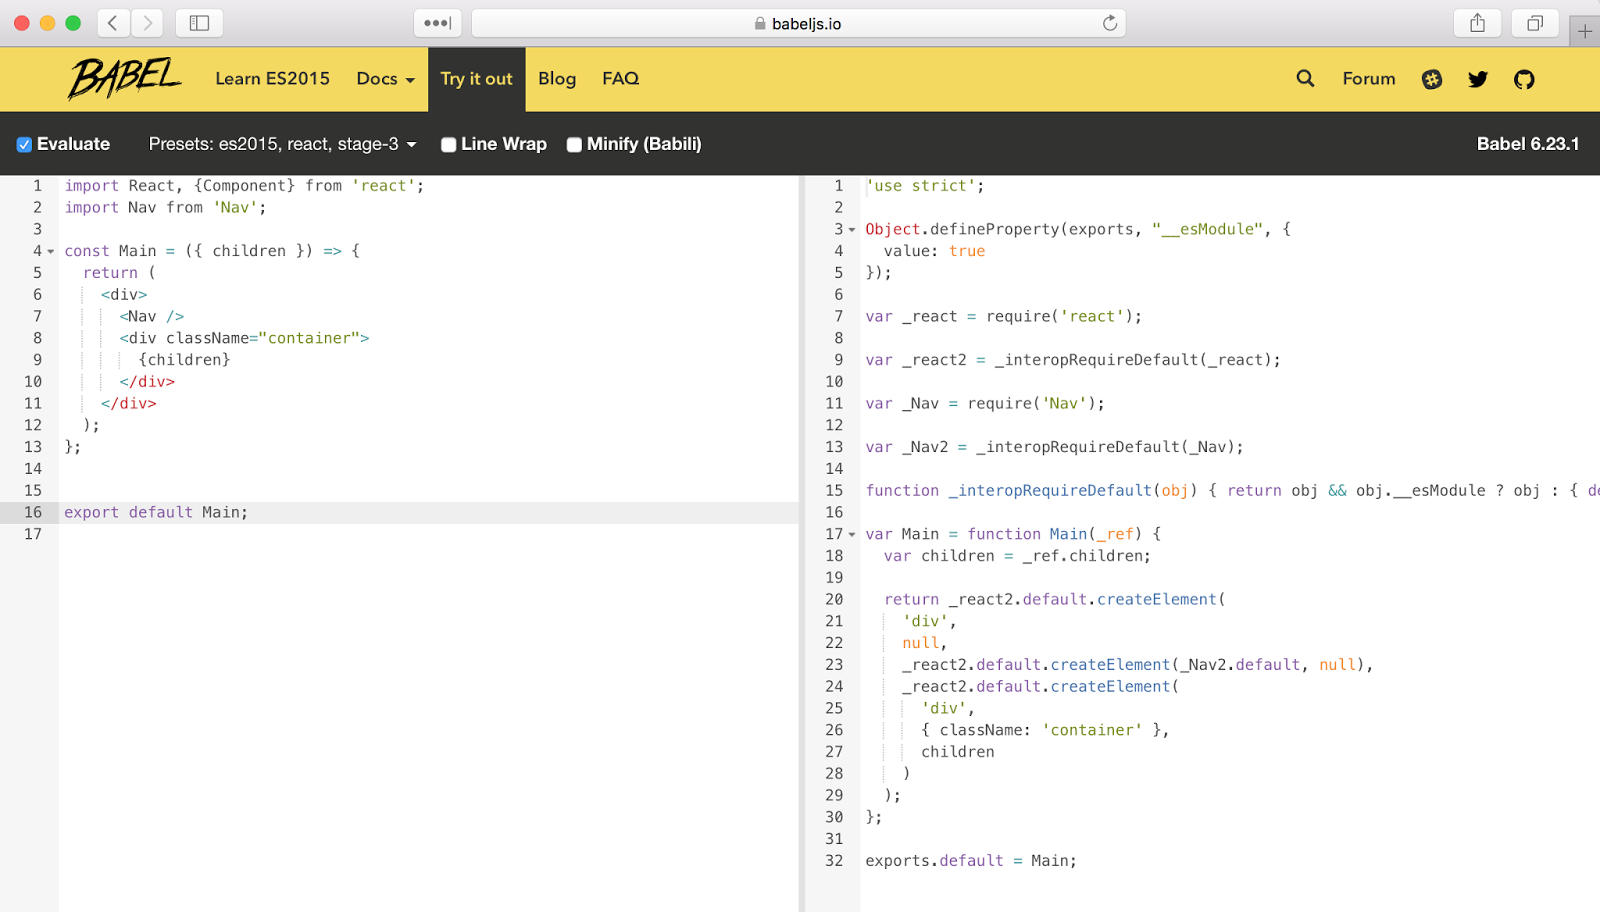The width and height of the screenshot is (1600, 912).
Task: Click the 'value: true' line in output
Action: click(934, 251)
